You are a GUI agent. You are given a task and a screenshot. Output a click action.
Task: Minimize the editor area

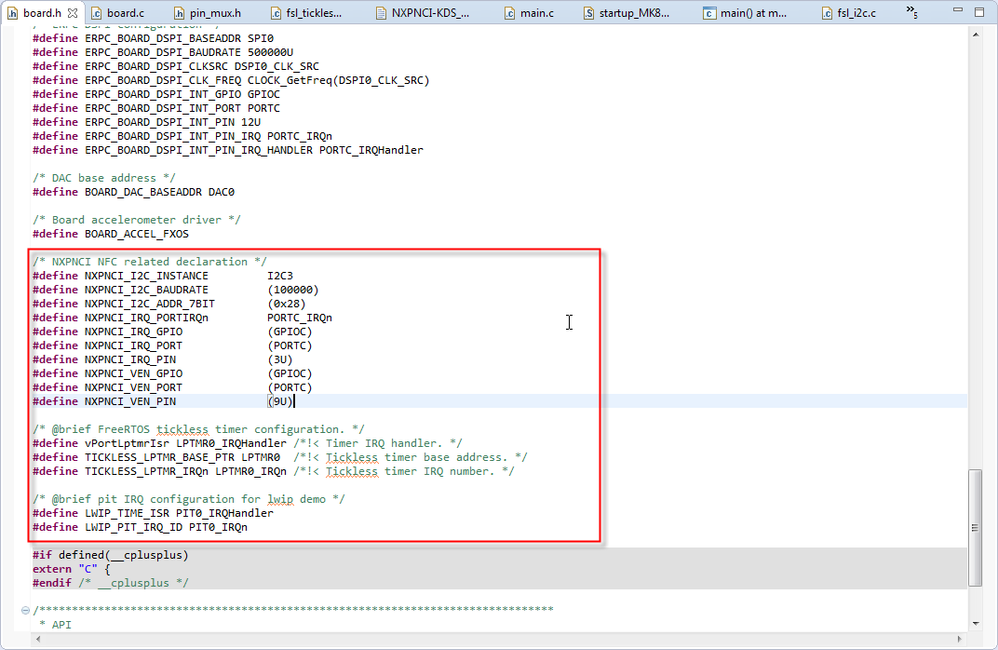957,11
